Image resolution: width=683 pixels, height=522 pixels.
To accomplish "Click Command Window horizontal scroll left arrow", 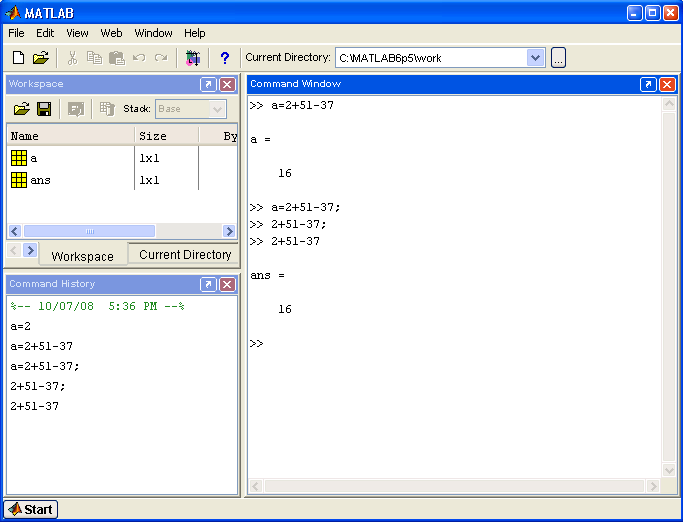I will pyautogui.click(x=256, y=486).
